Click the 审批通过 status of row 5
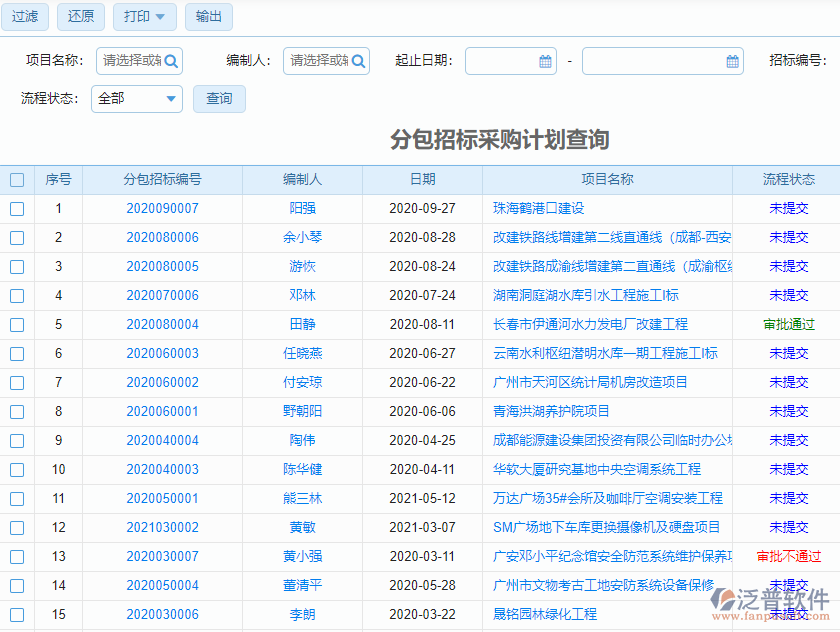This screenshot has width=840, height=632. (x=788, y=324)
